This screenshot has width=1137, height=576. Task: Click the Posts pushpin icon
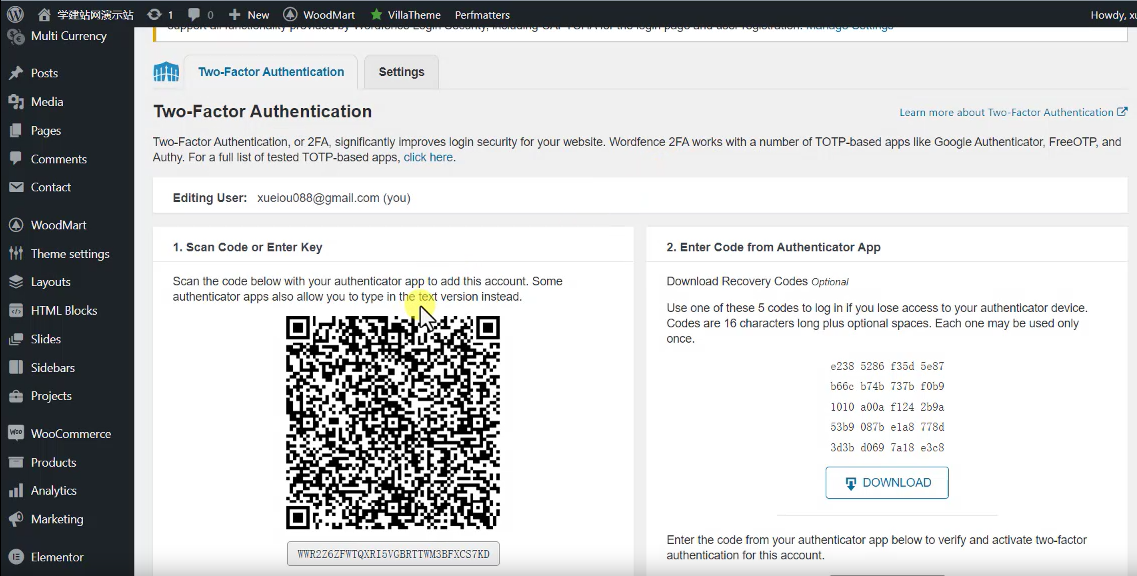[15, 73]
